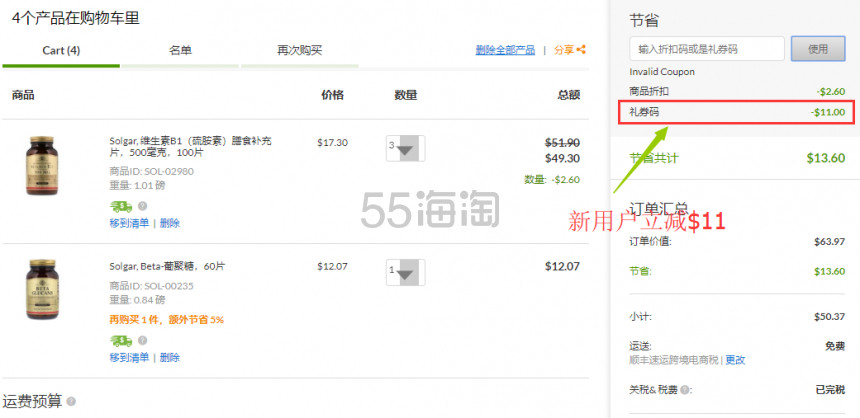Click the 再购买 1 件，额外节省 5% promo text

click(167, 320)
